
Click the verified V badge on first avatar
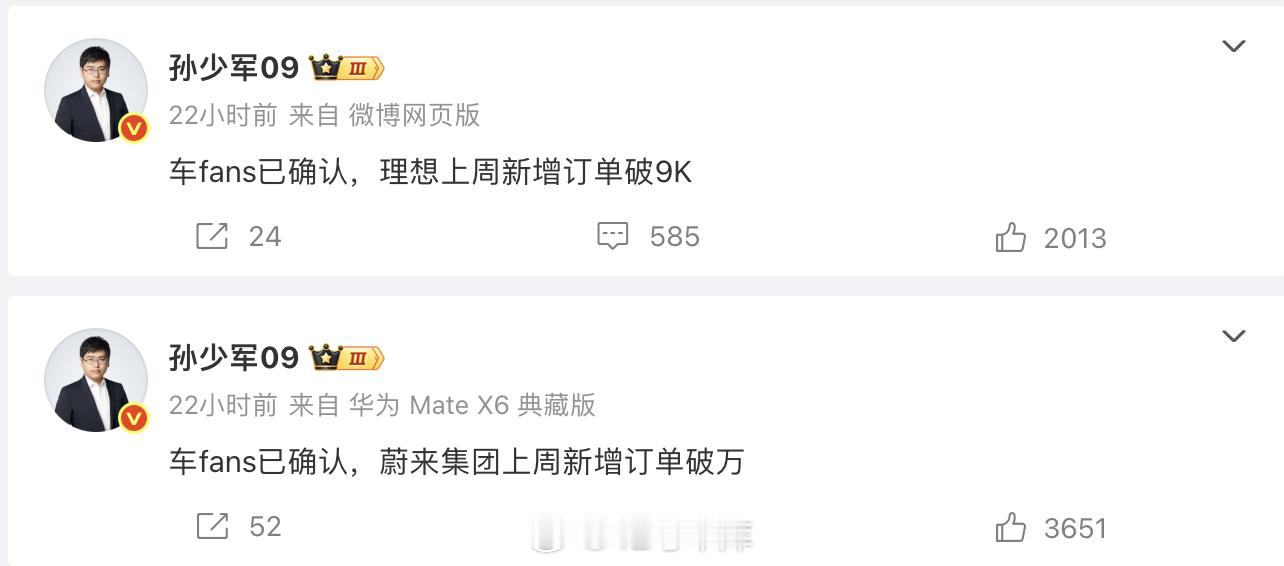(134, 128)
